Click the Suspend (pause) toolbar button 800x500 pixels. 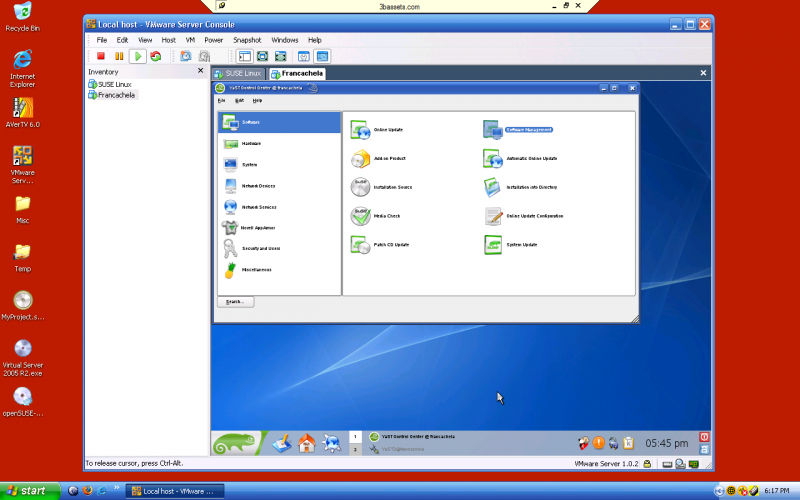click(119, 57)
